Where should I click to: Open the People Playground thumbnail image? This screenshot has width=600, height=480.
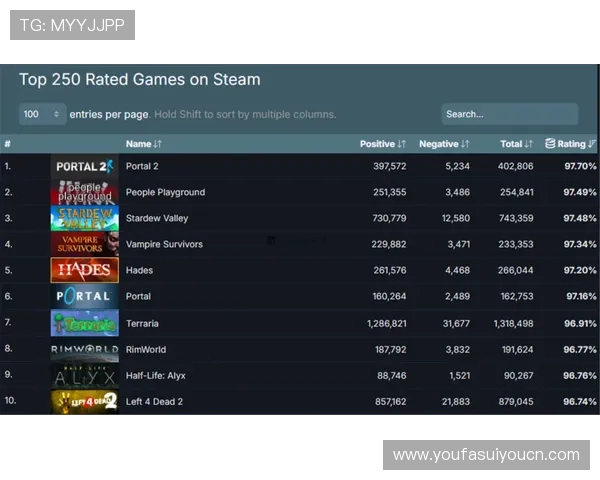point(85,192)
